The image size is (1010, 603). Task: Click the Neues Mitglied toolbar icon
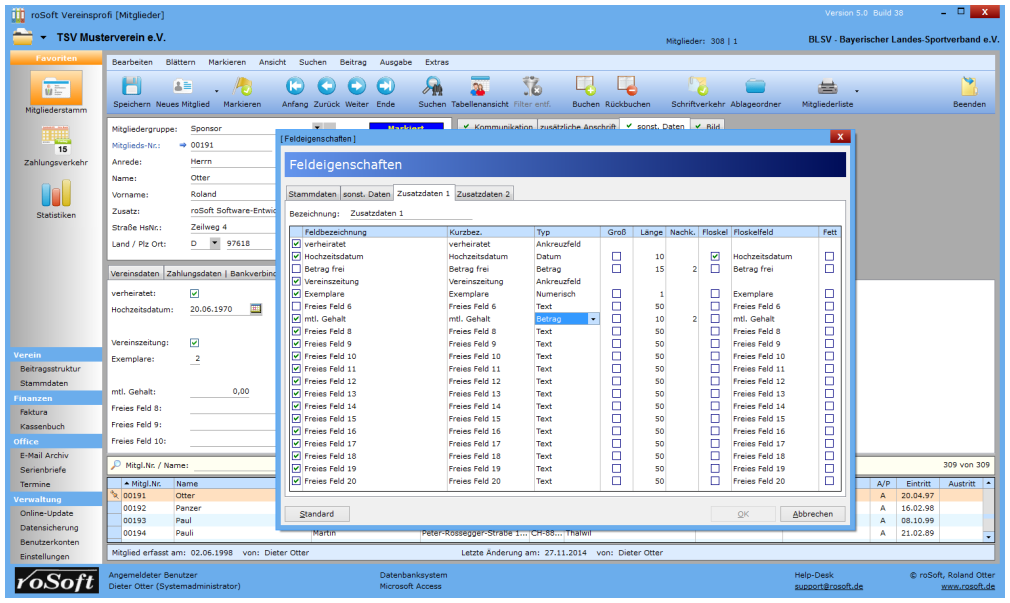182,87
